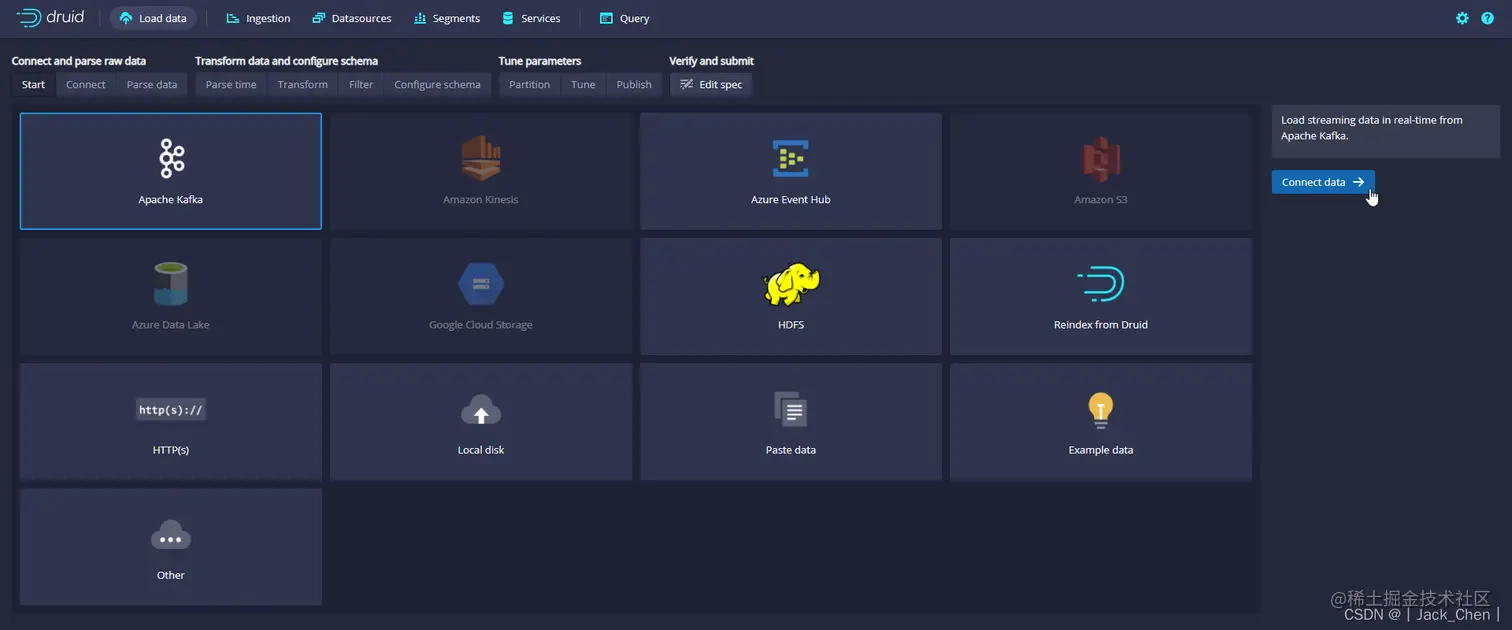This screenshot has height=630, width=1512.
Task: Choose the Apache Kafka source icon
Action: [171, 158]
